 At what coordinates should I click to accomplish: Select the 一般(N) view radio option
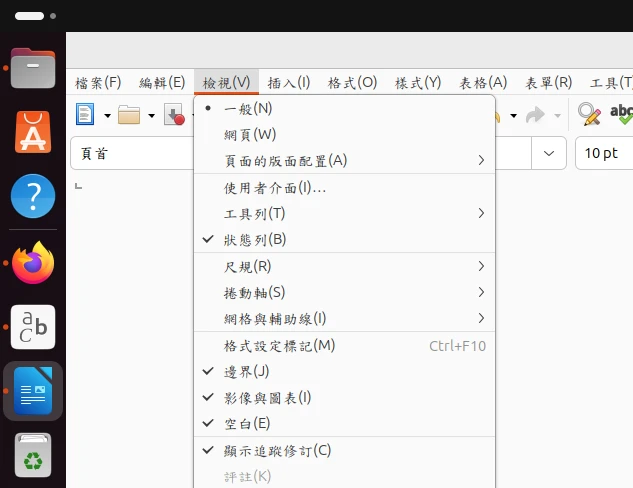tap(344, 109)
